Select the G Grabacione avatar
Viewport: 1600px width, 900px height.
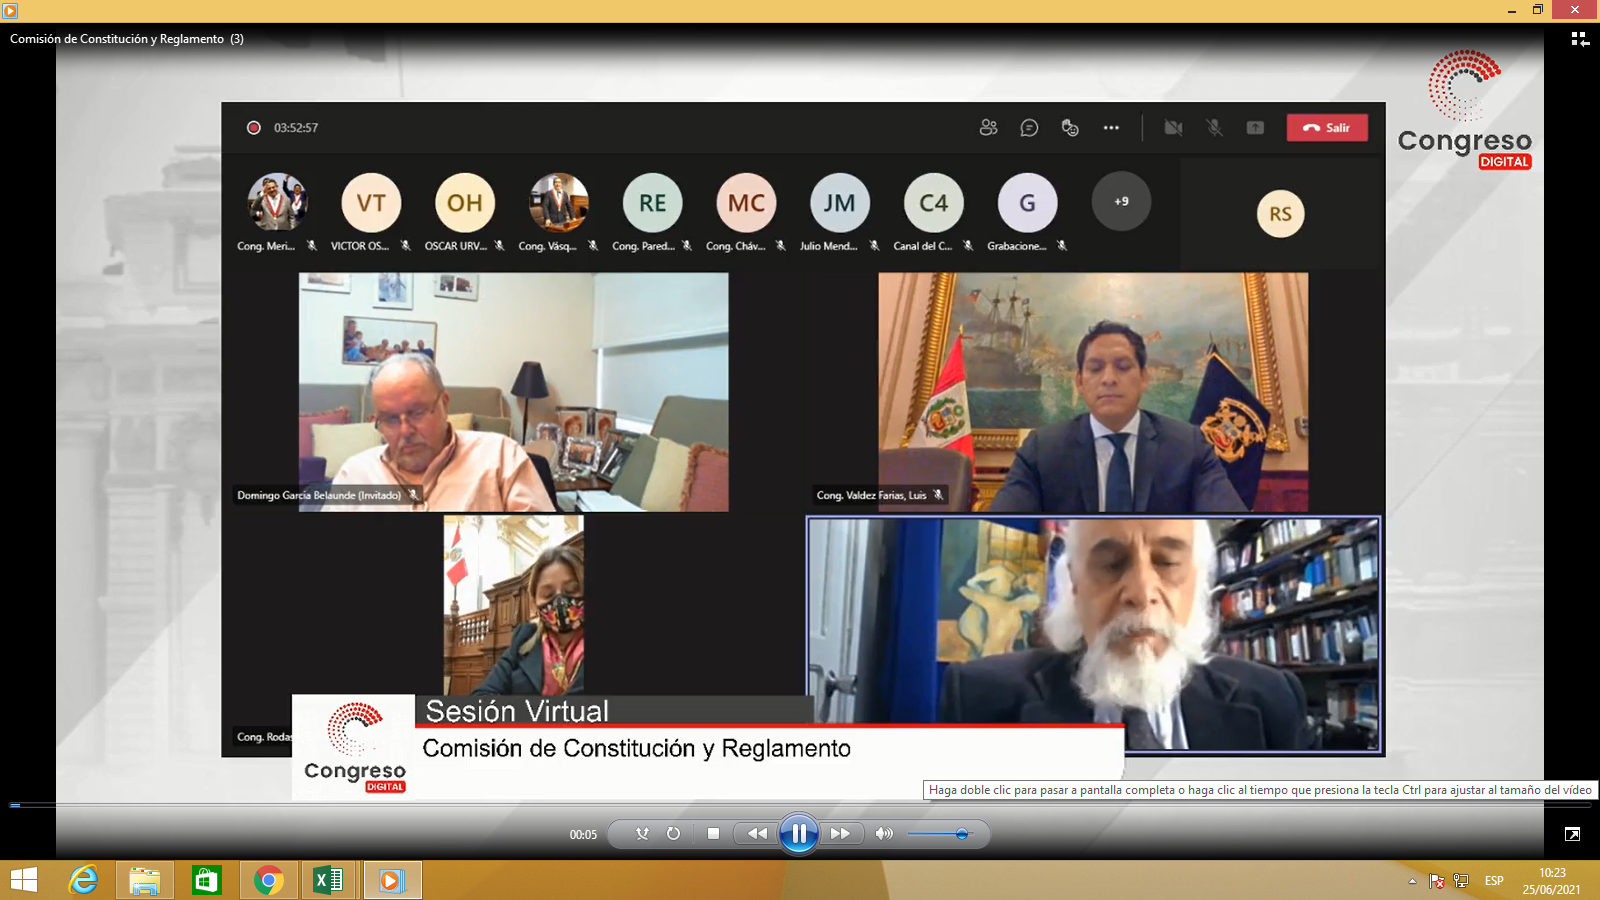pyautogui.click(x=1027, y=203)
